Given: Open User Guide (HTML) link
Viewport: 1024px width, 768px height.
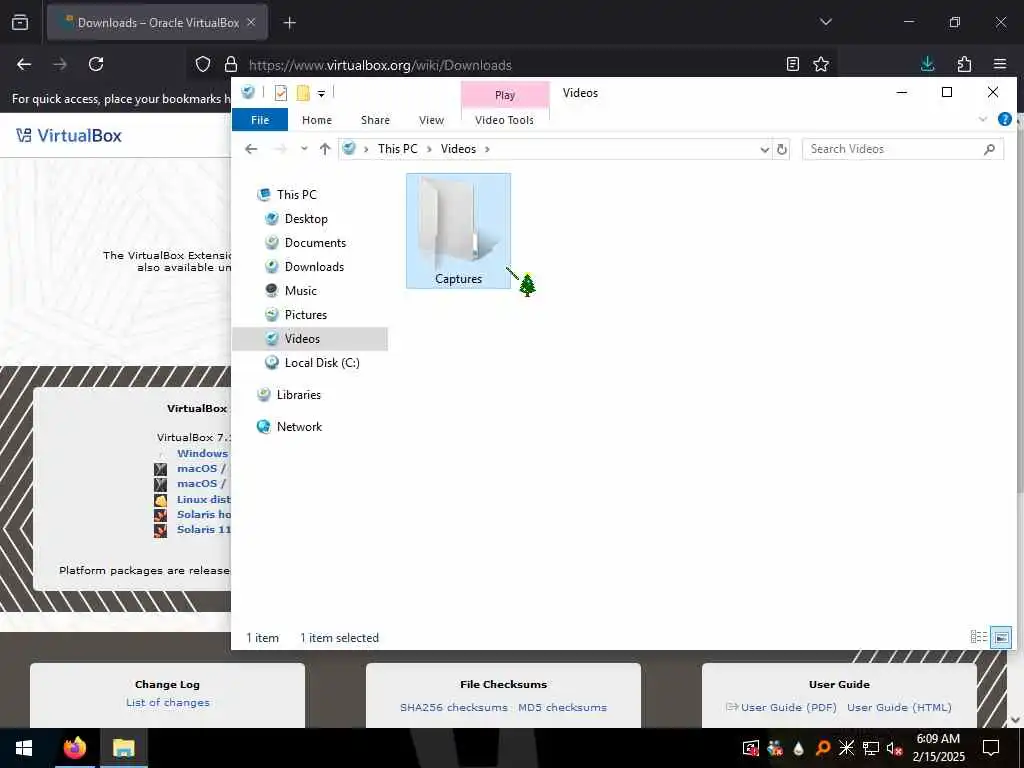Looking at the screenshot, I should pos(899,707).
